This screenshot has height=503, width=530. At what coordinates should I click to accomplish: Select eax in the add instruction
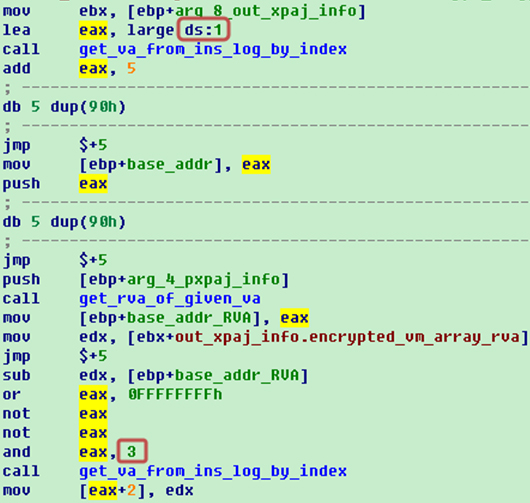(93, 69)
